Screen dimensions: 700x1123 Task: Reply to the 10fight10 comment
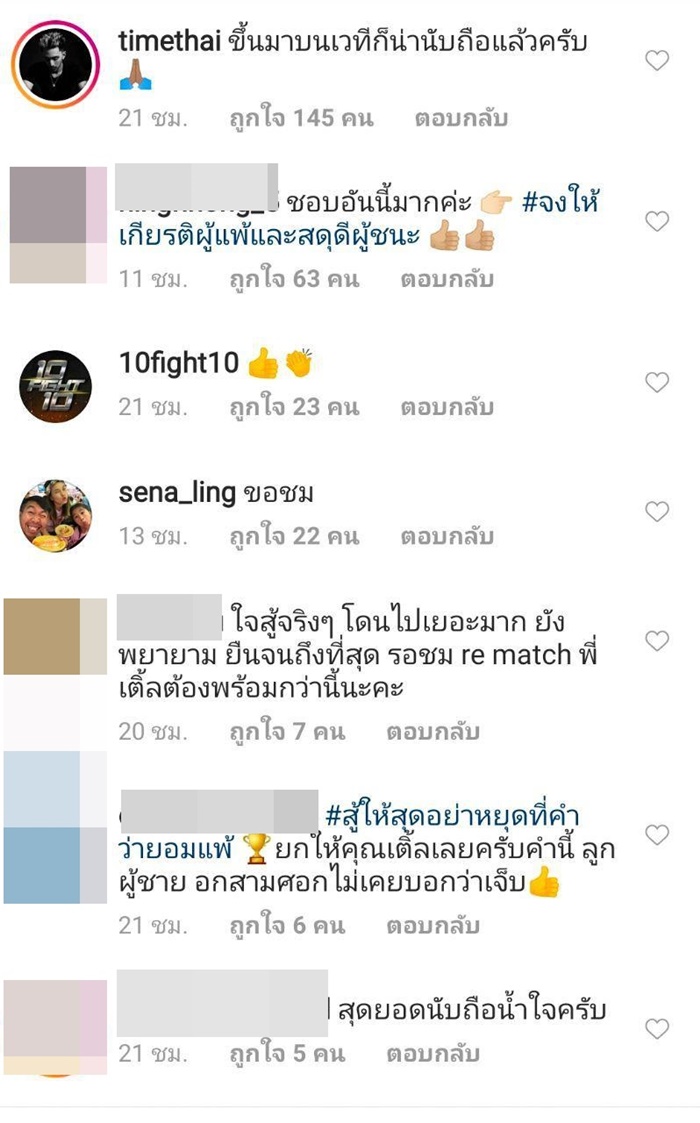(447, 408)
